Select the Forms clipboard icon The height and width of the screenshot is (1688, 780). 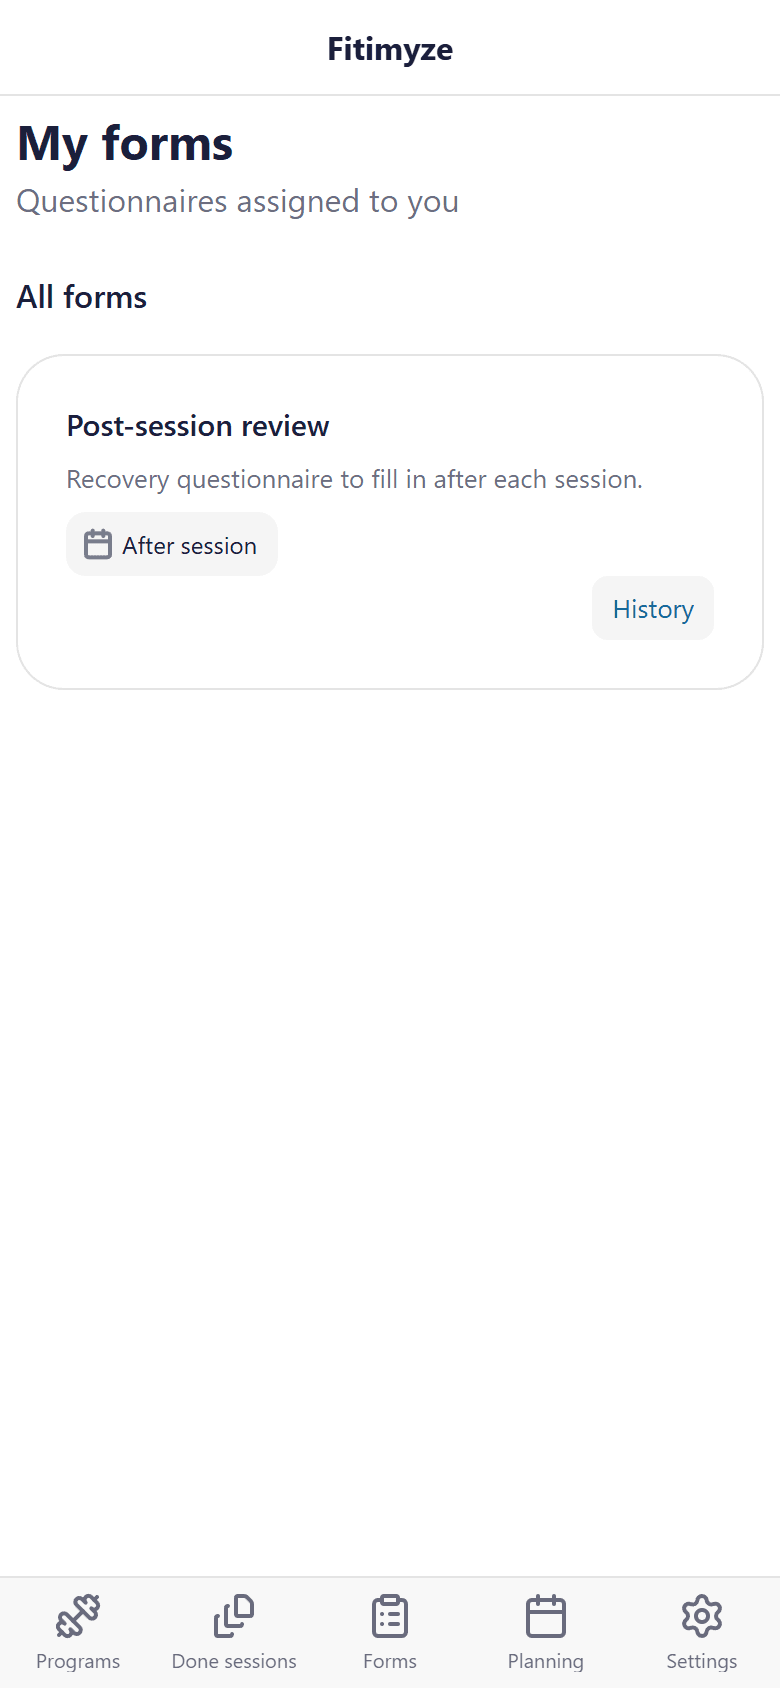coord(390,1615)
